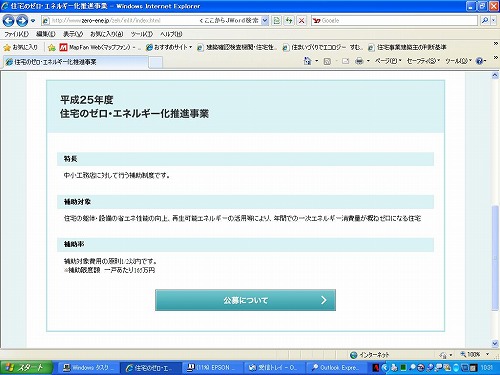This screenshot has height=375, width=500.
Task: Select the 補助対象 section heading text
Action: [77, 202]
